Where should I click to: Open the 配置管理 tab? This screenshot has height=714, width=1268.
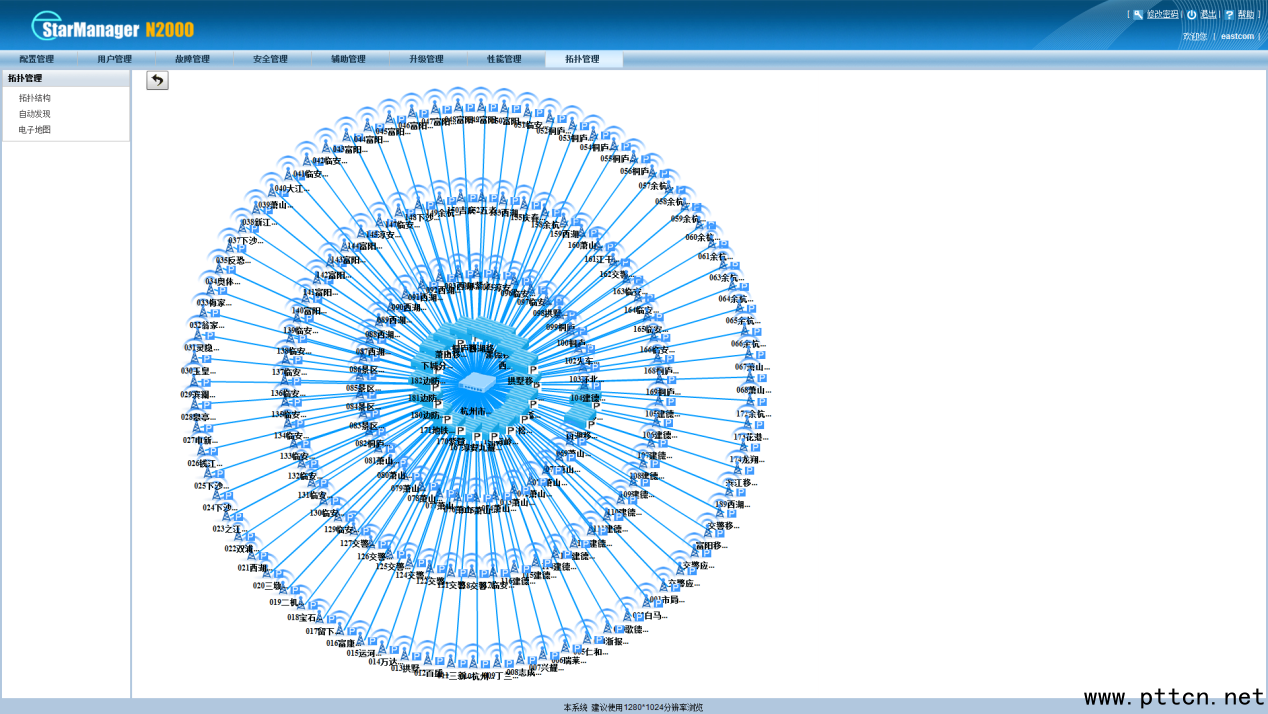[37, 60]
